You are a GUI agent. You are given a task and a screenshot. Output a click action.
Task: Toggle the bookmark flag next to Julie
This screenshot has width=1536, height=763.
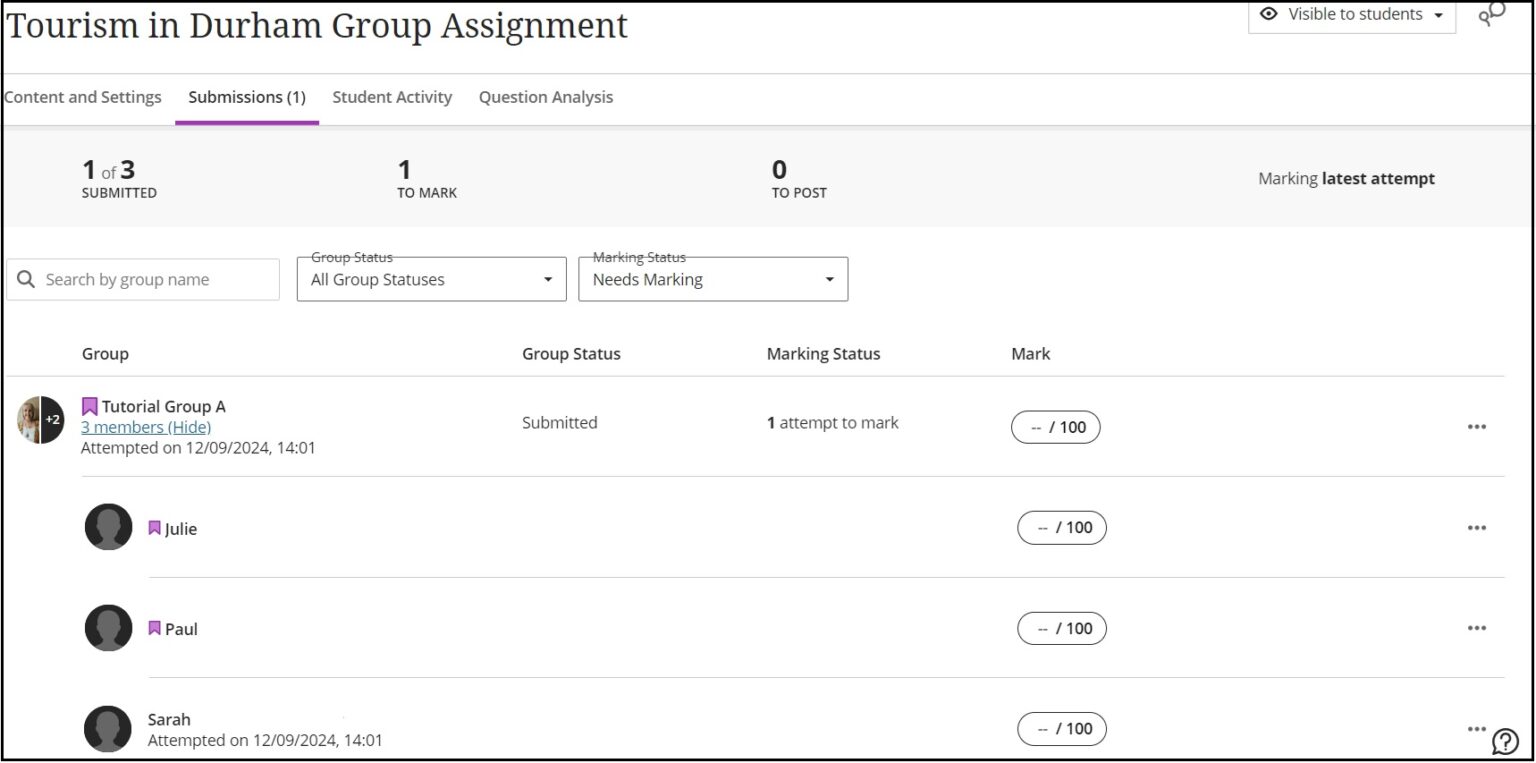(x=153, y=527)
